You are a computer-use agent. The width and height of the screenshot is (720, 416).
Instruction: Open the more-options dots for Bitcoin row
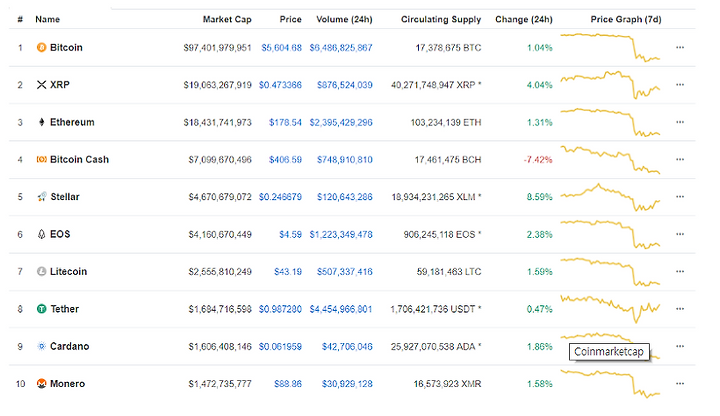(x=680, y=47)
